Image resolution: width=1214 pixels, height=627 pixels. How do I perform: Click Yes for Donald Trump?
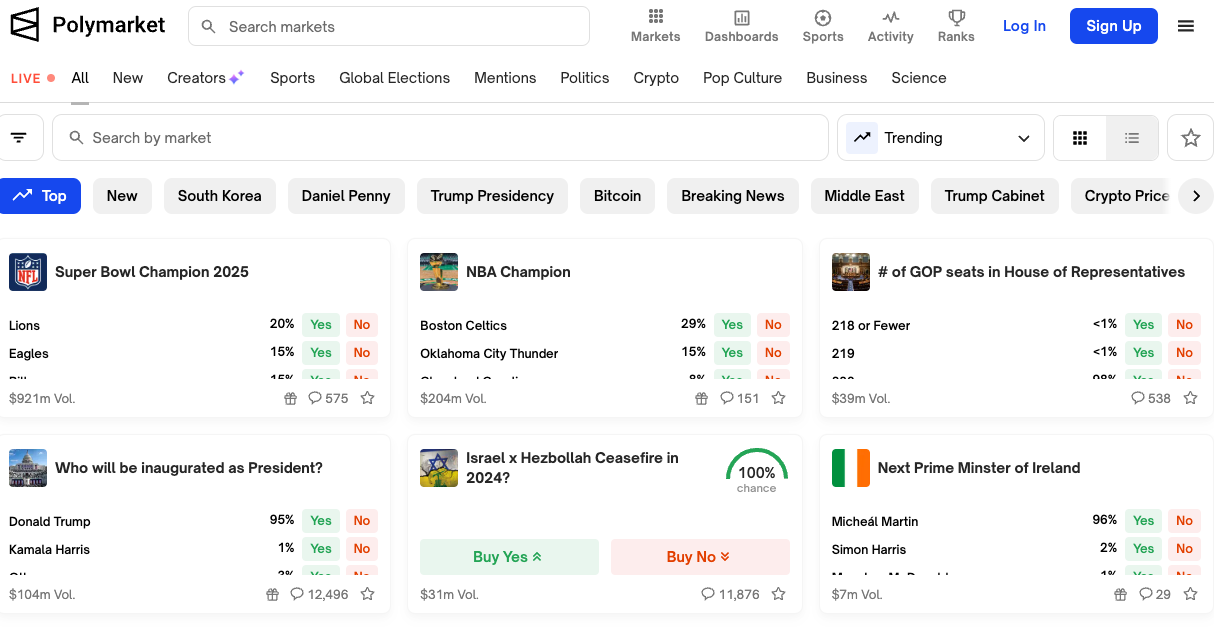pos(321,520)
